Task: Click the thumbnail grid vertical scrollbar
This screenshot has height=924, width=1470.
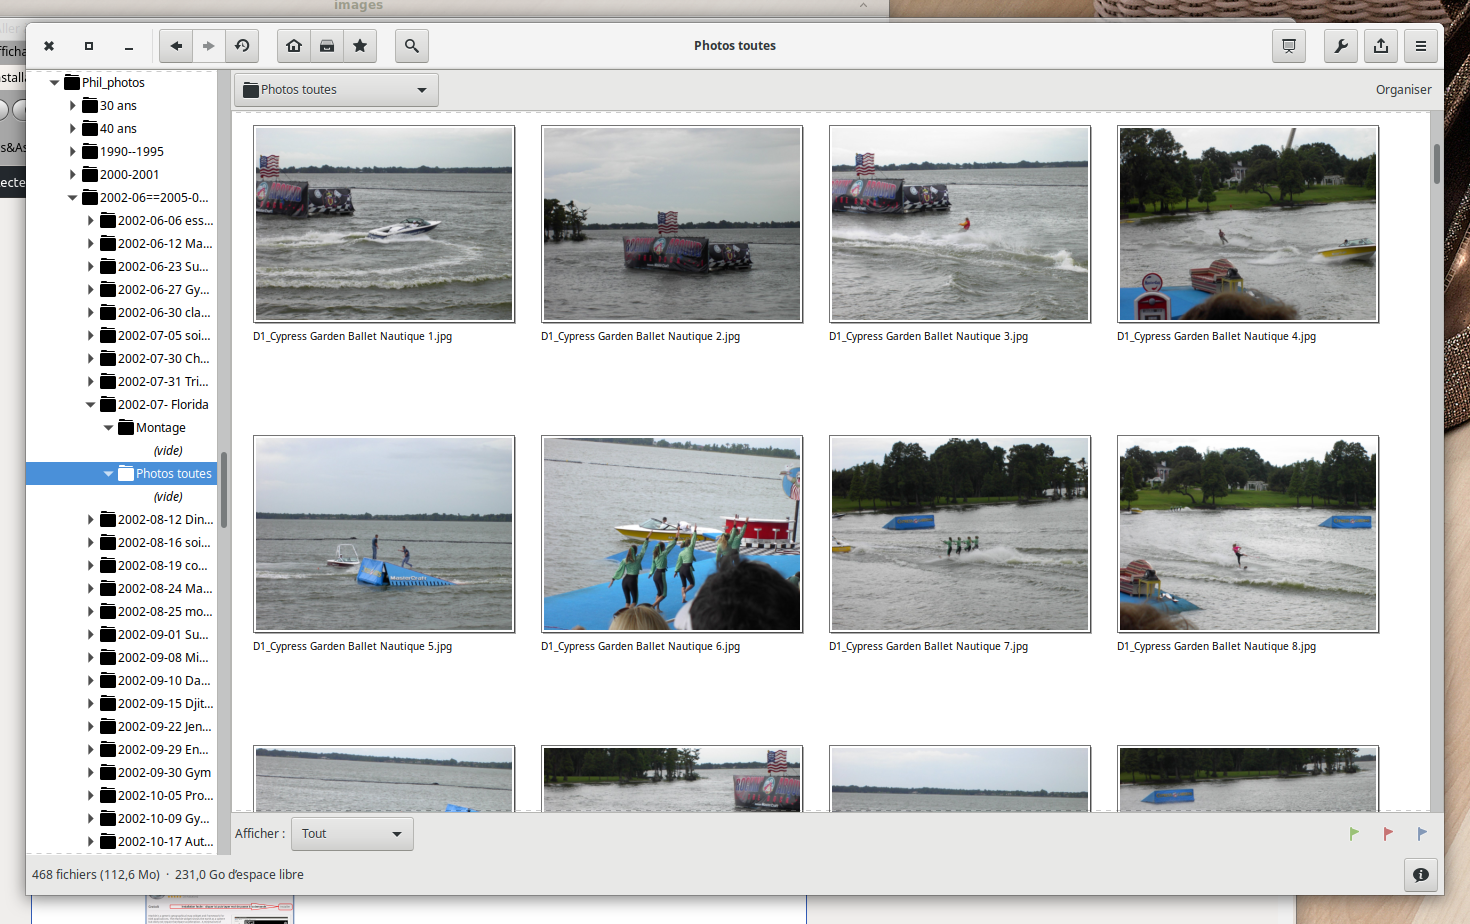Action: 1437,165
